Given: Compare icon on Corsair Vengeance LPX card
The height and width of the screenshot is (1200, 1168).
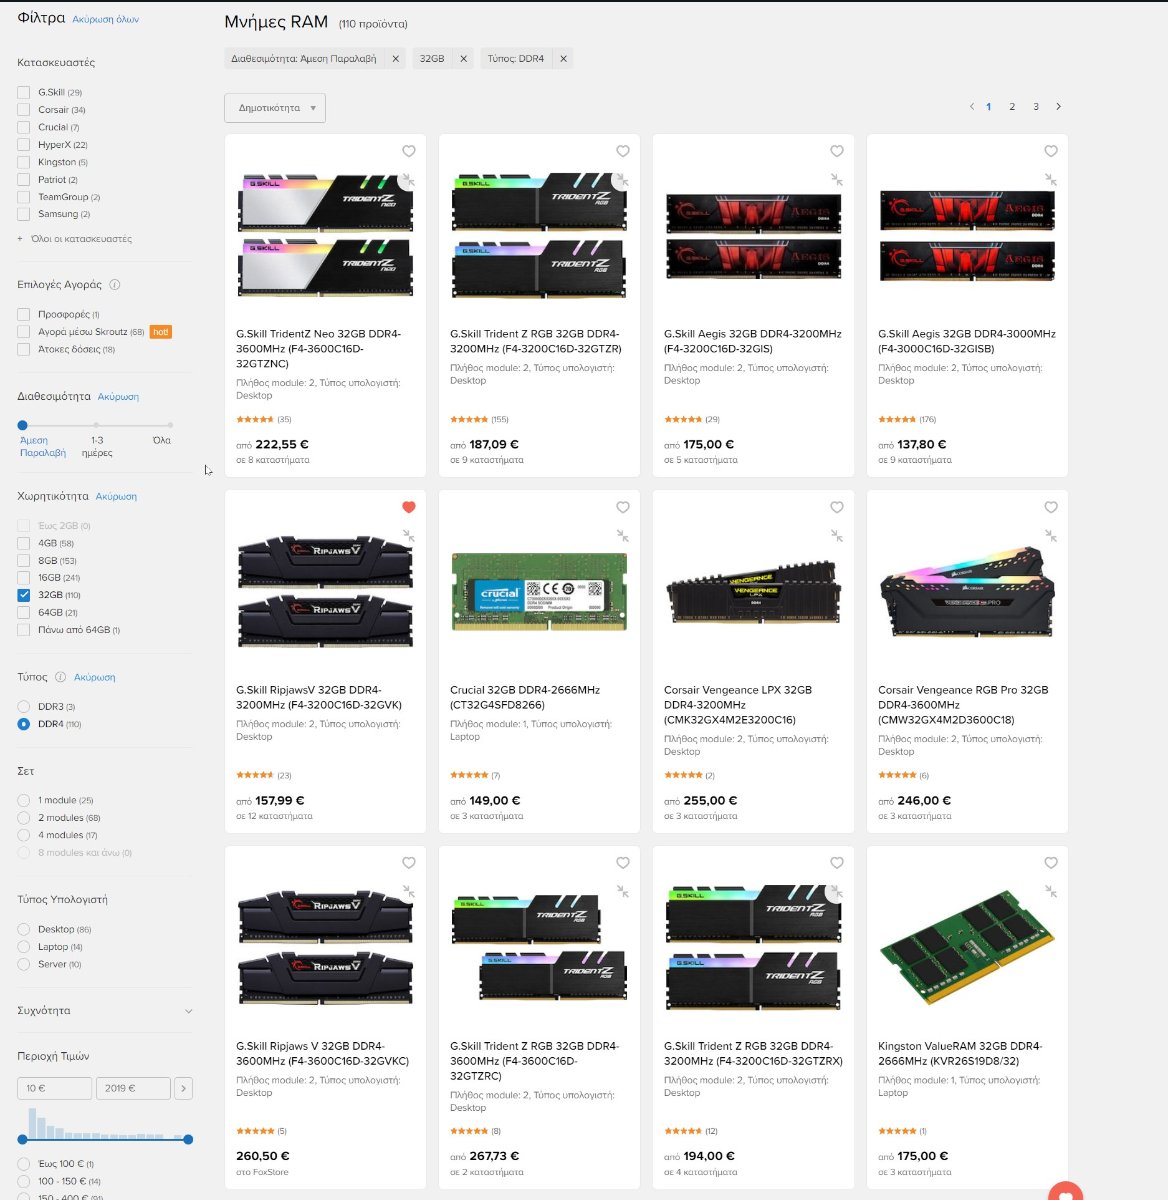Looking at the screenshot, I should [837, 536].
